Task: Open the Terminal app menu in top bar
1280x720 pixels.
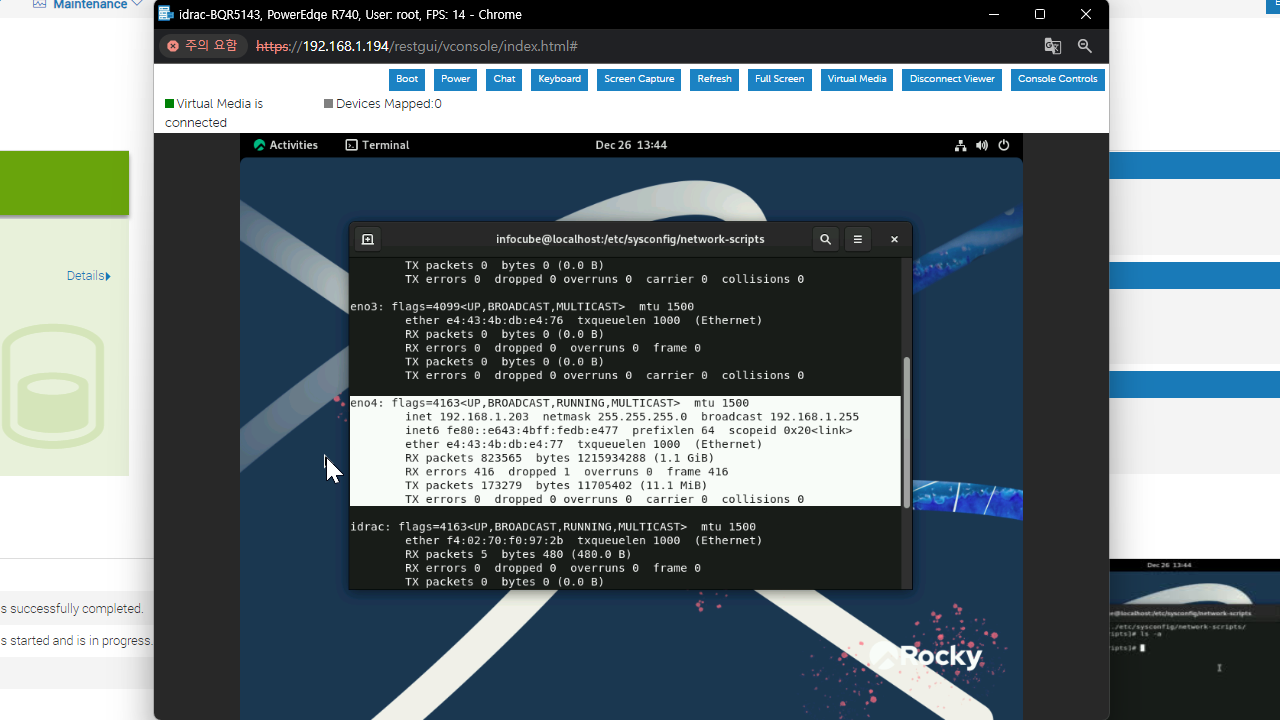Action: 378,145
